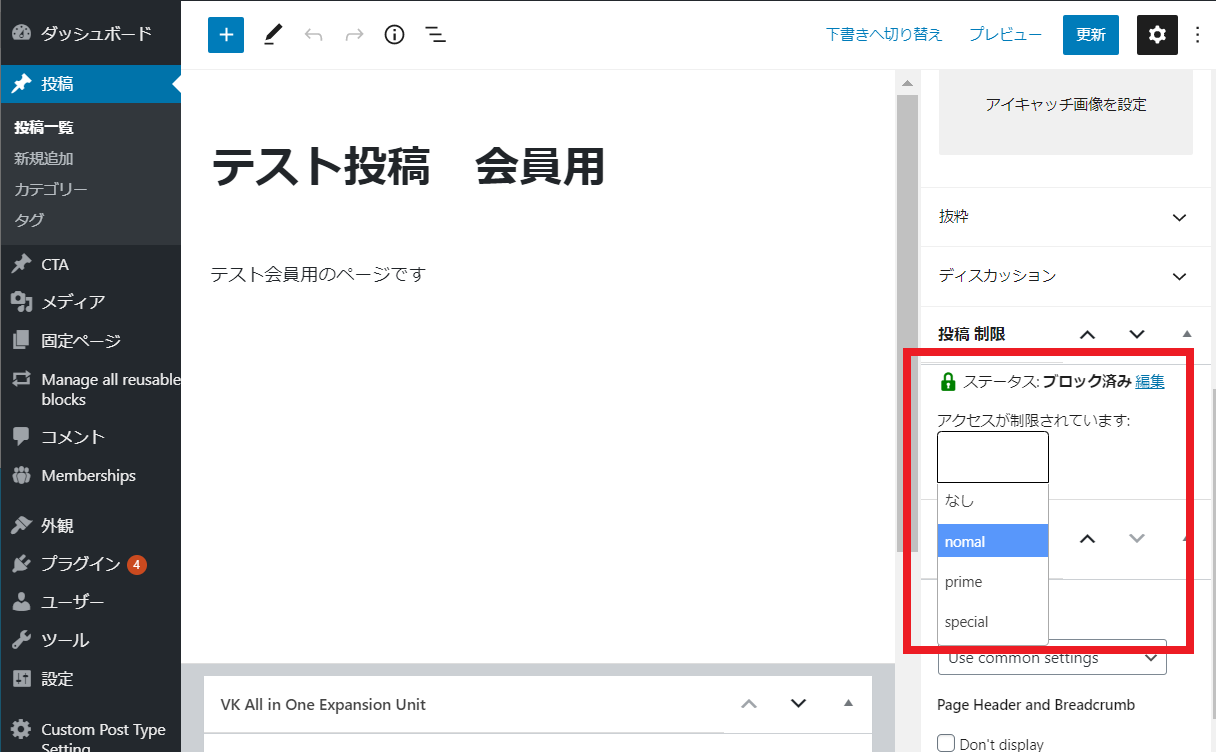Click the access restriction select box
1216x752 pixels.
click(x=993, y=458)
